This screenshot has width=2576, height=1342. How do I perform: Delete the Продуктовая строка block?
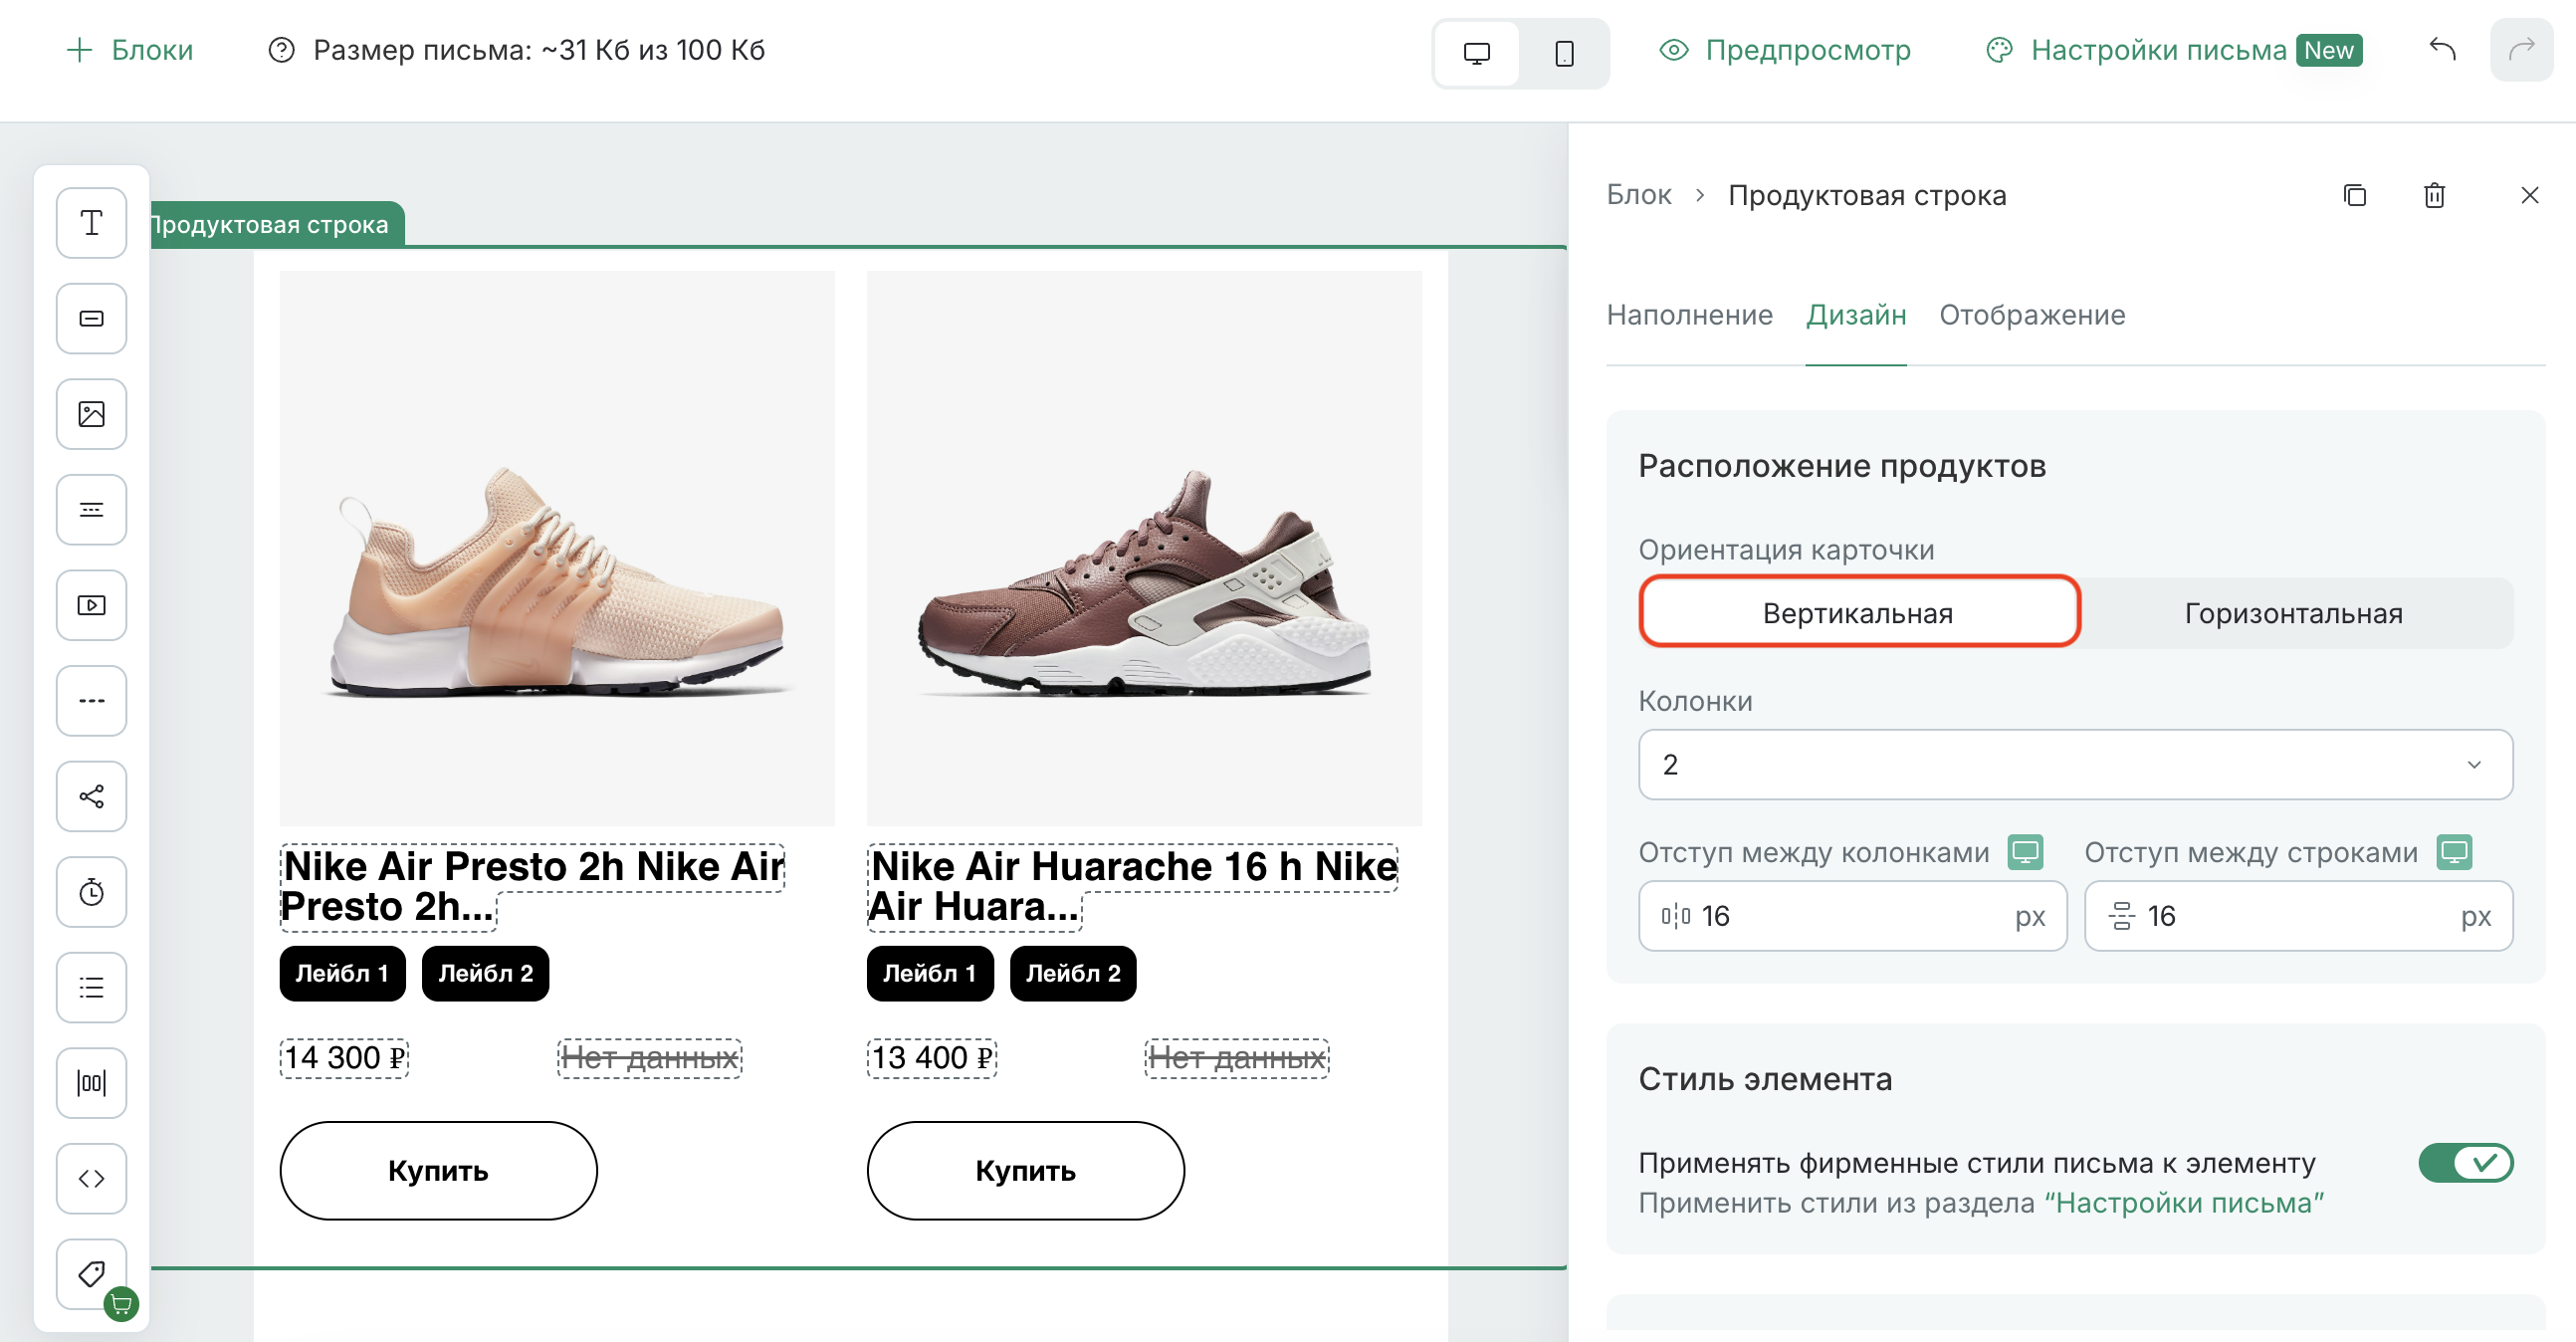(x=2434, y=195)
